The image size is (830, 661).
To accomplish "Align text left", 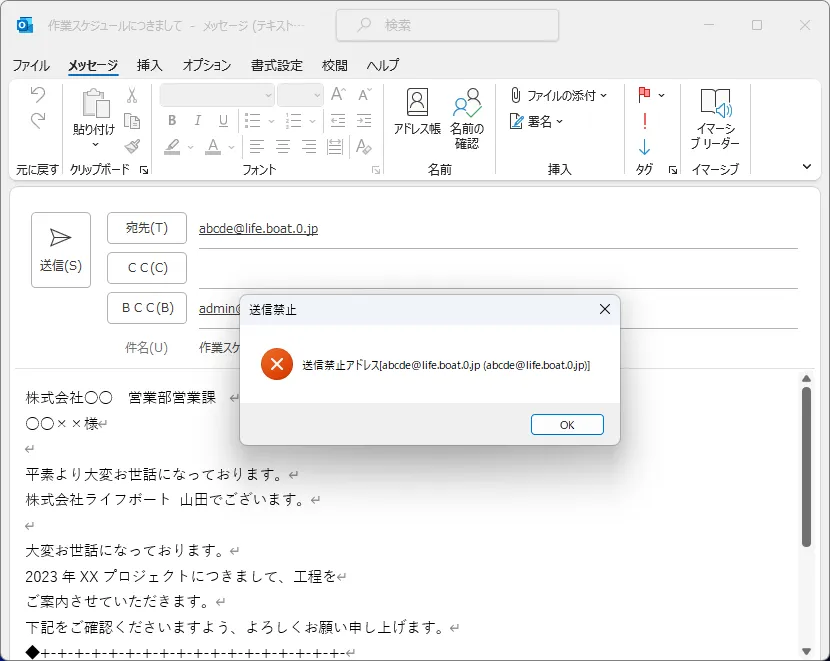I will [x=257, y=147].
